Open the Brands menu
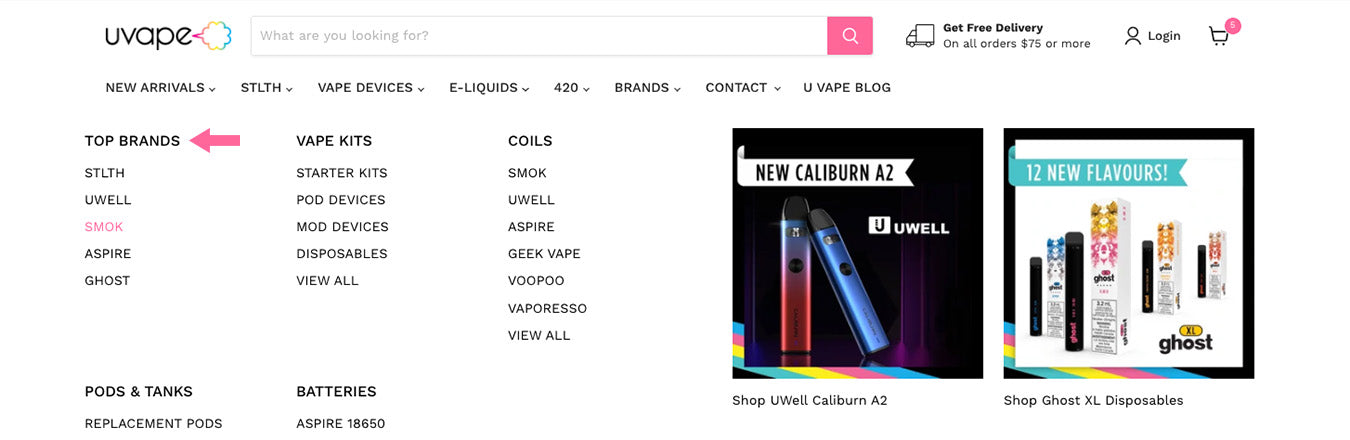The image size is (1350, 440). coord(646,88)
